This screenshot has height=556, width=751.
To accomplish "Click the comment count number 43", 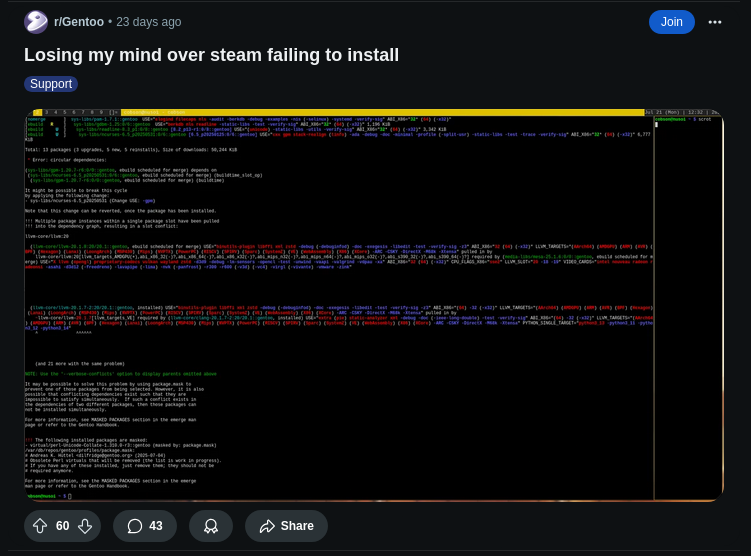I will click(156, 526).
